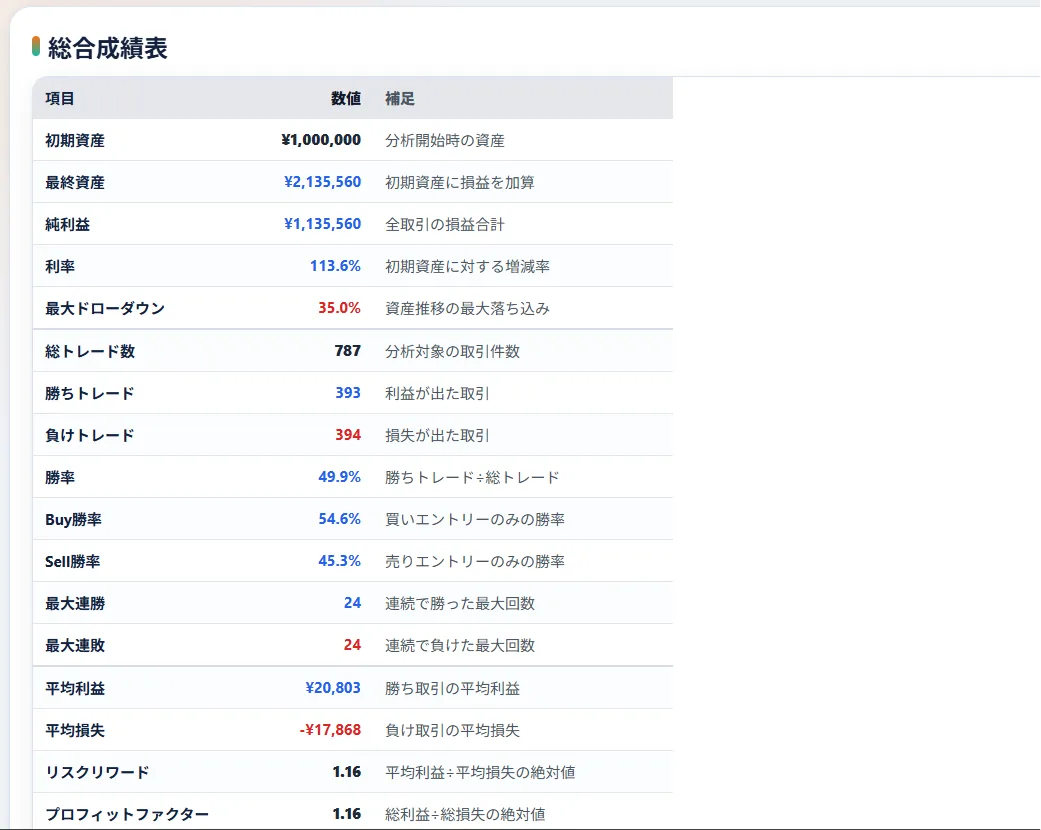Click the 総合成績表 heading
Viewport: 1041px width, 830px height.
(x=108, y=48)
